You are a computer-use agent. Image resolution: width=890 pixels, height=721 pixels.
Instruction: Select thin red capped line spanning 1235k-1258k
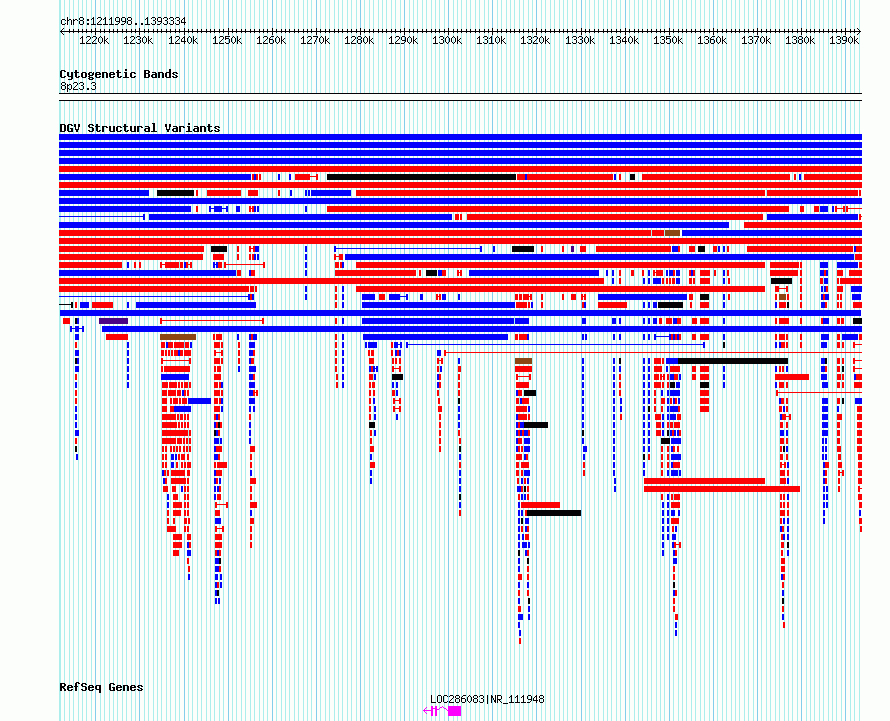click(212, 321)
